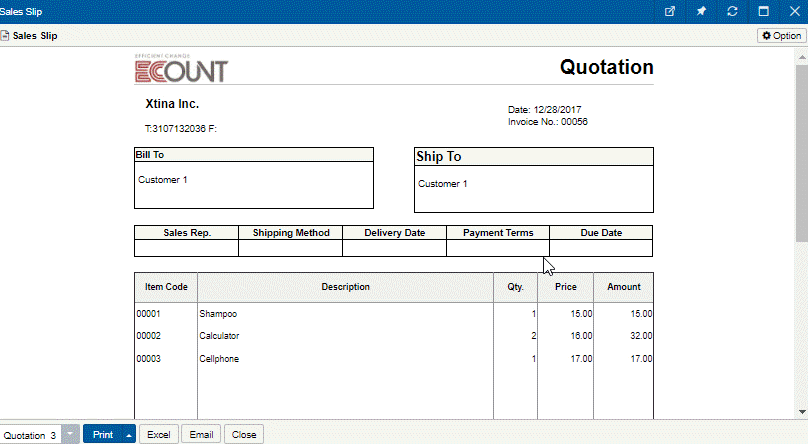Screen dimensions: 808x444
Task: Click the Shampoo price 15.00
Action: pos(581,314)
